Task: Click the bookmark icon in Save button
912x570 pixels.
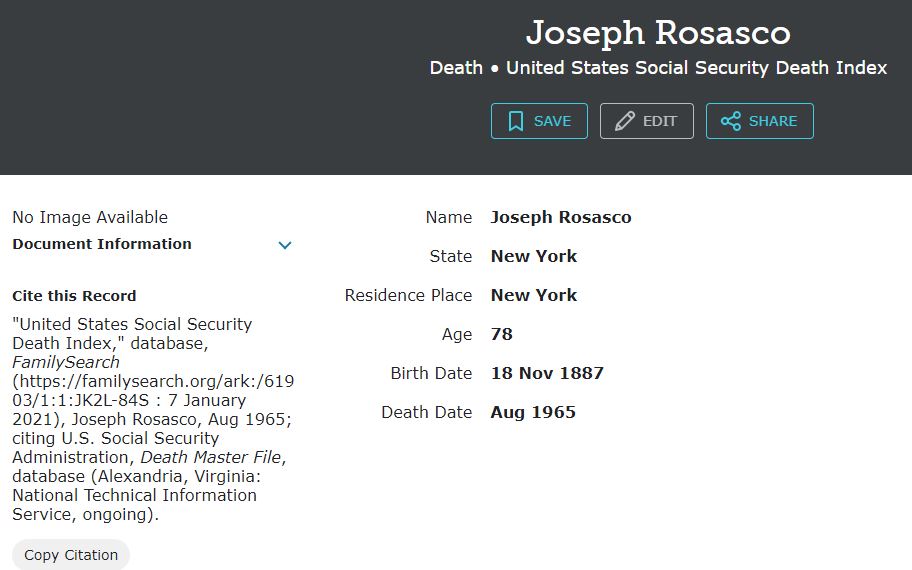Action: [516, 121]
